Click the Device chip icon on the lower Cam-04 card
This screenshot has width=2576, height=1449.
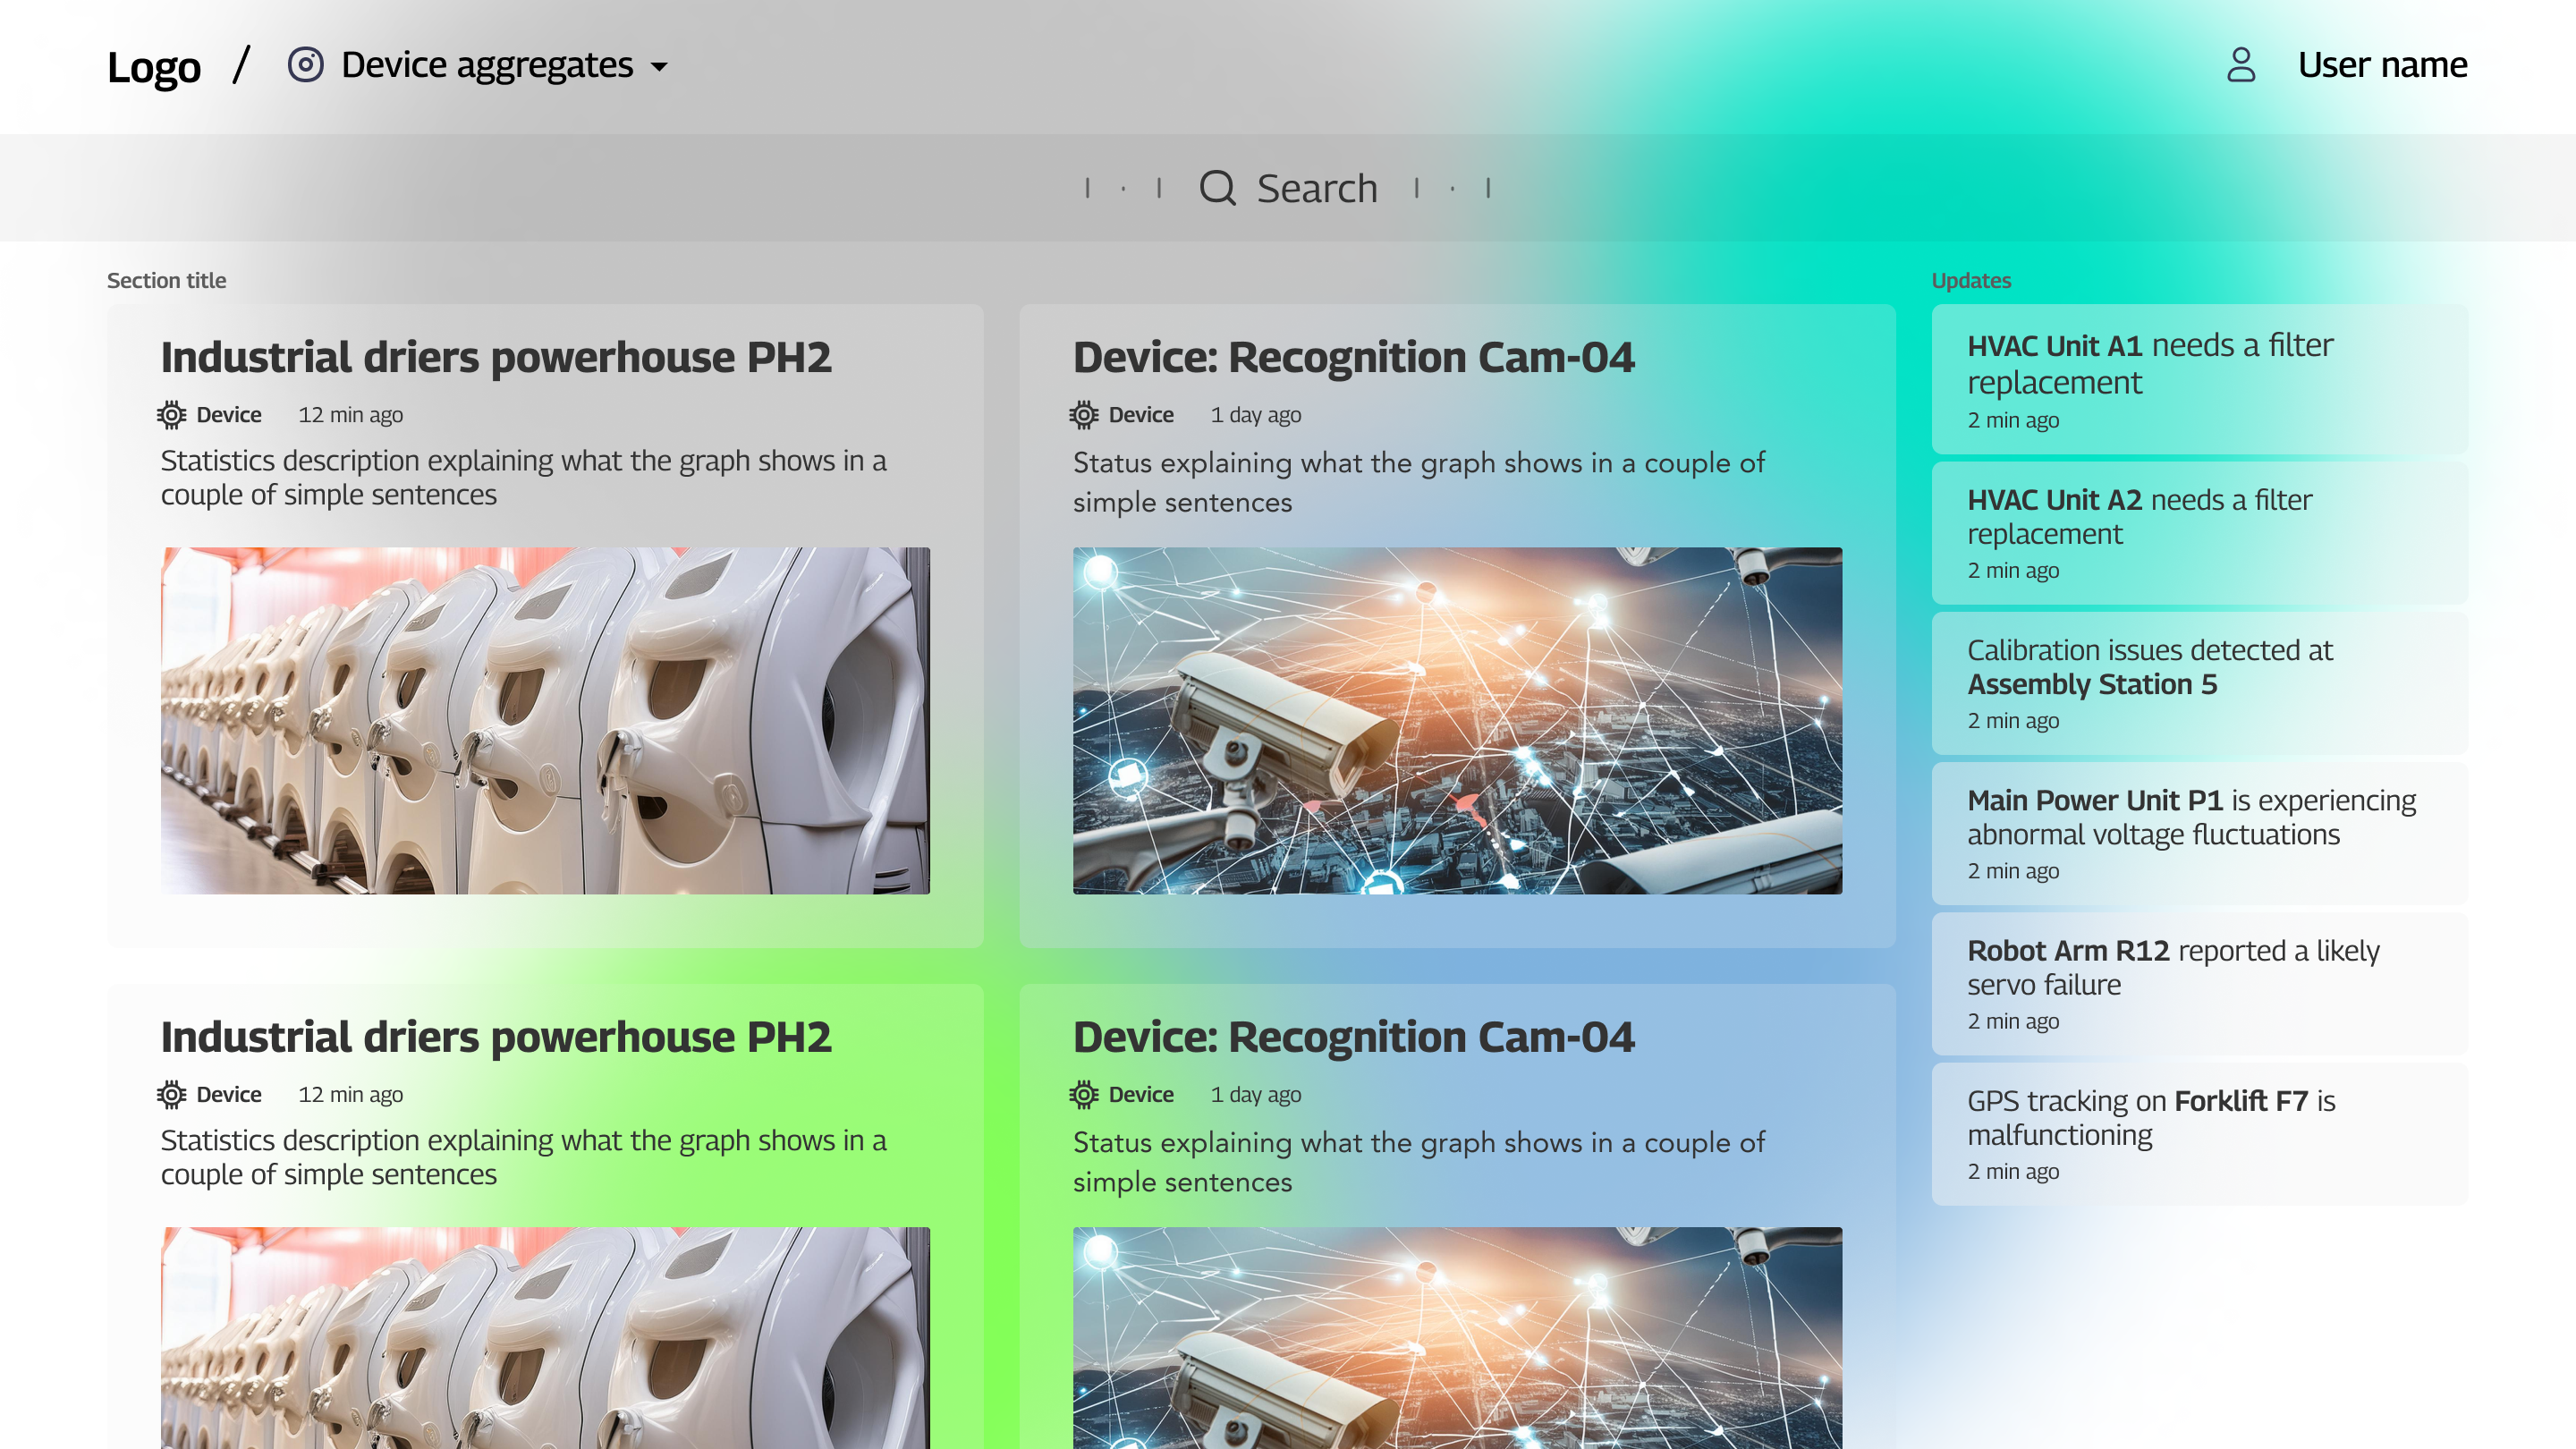(1083, 1094)
